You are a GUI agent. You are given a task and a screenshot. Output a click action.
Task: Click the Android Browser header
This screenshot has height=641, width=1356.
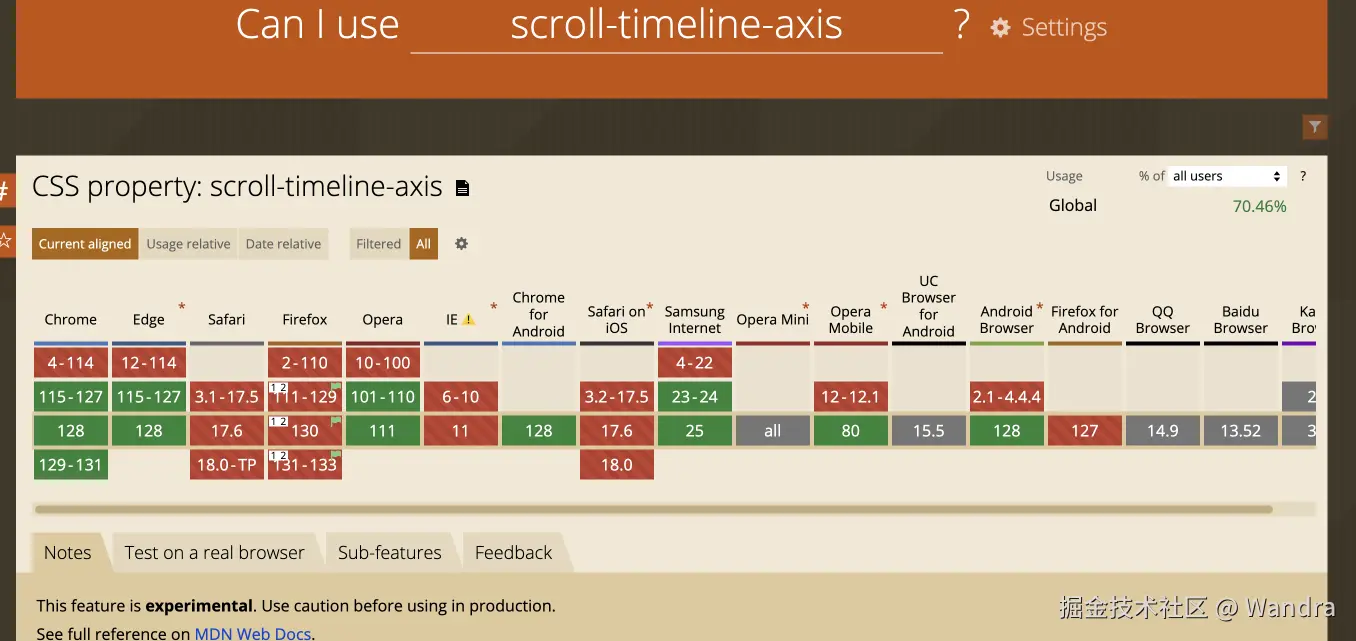pyautogui.click(x=1007, y=320)
